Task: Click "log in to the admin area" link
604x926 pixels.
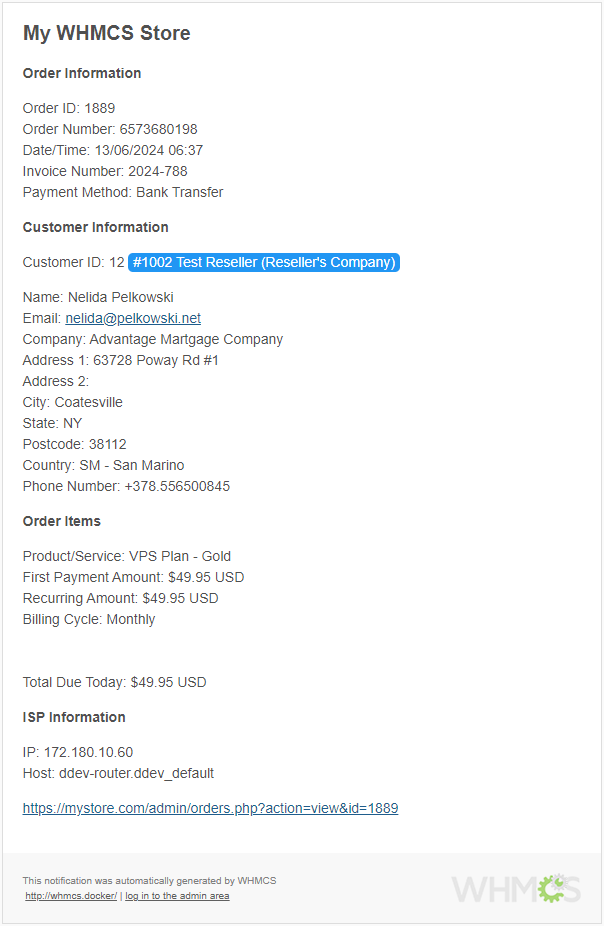Action: 177,896
